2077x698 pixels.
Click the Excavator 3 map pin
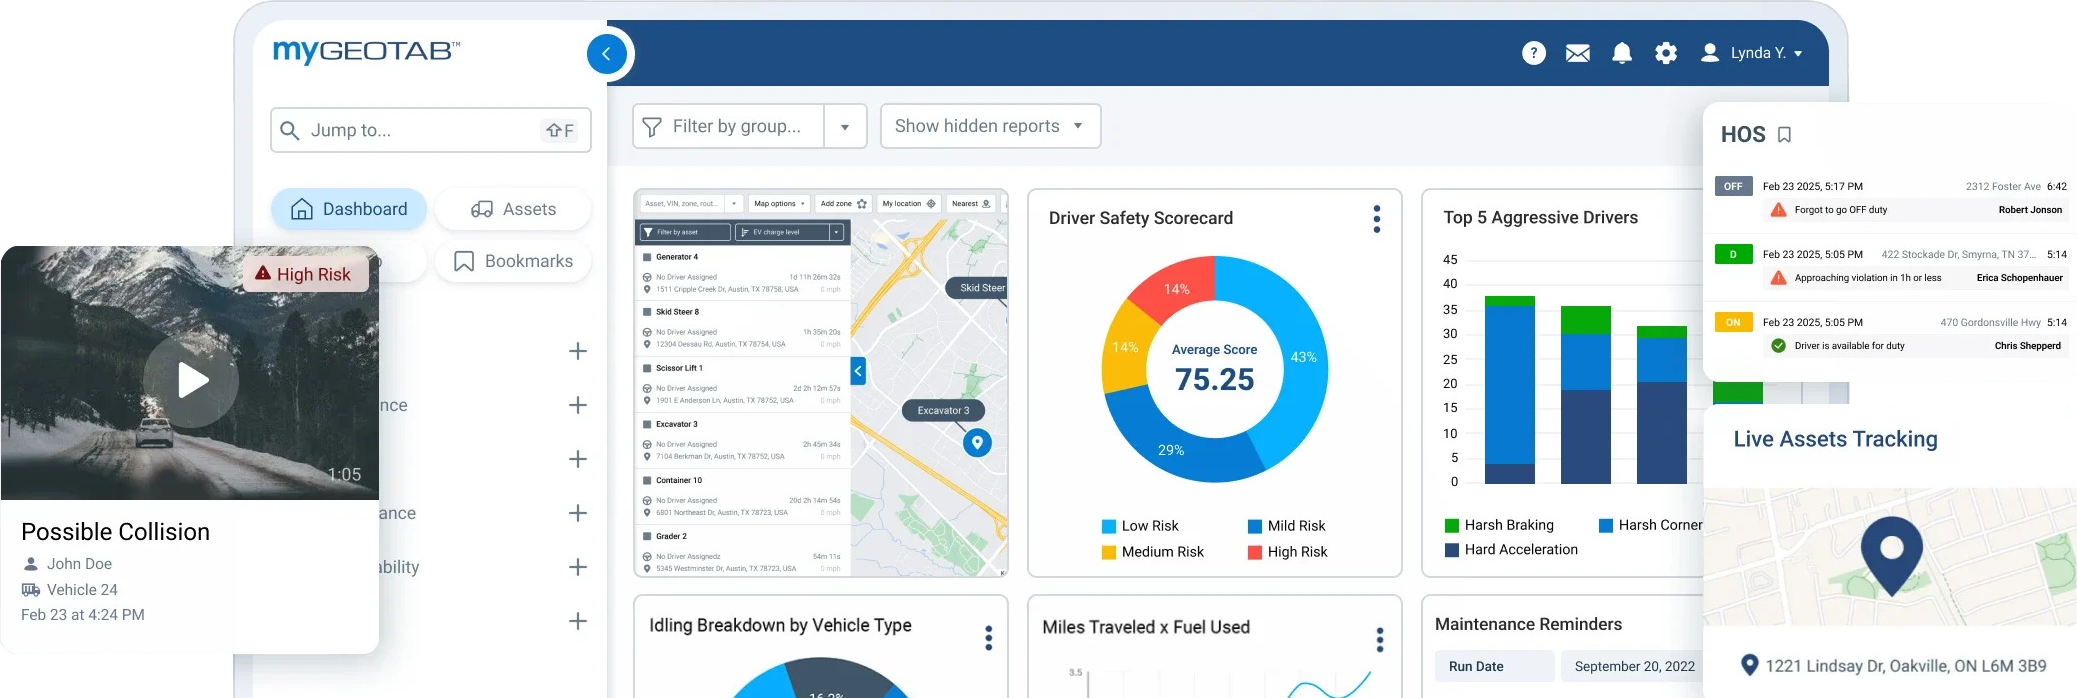tap(976, 442)
